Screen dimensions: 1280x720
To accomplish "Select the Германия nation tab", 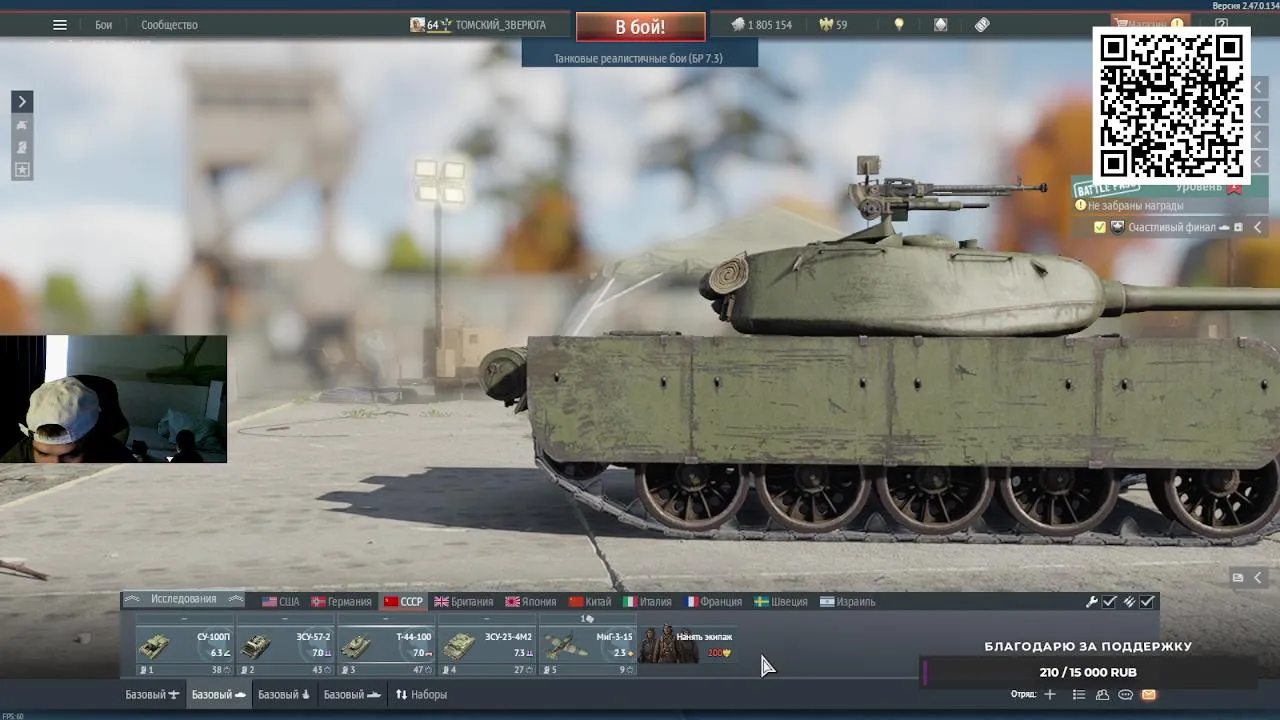I will click(x=341, y=602).
